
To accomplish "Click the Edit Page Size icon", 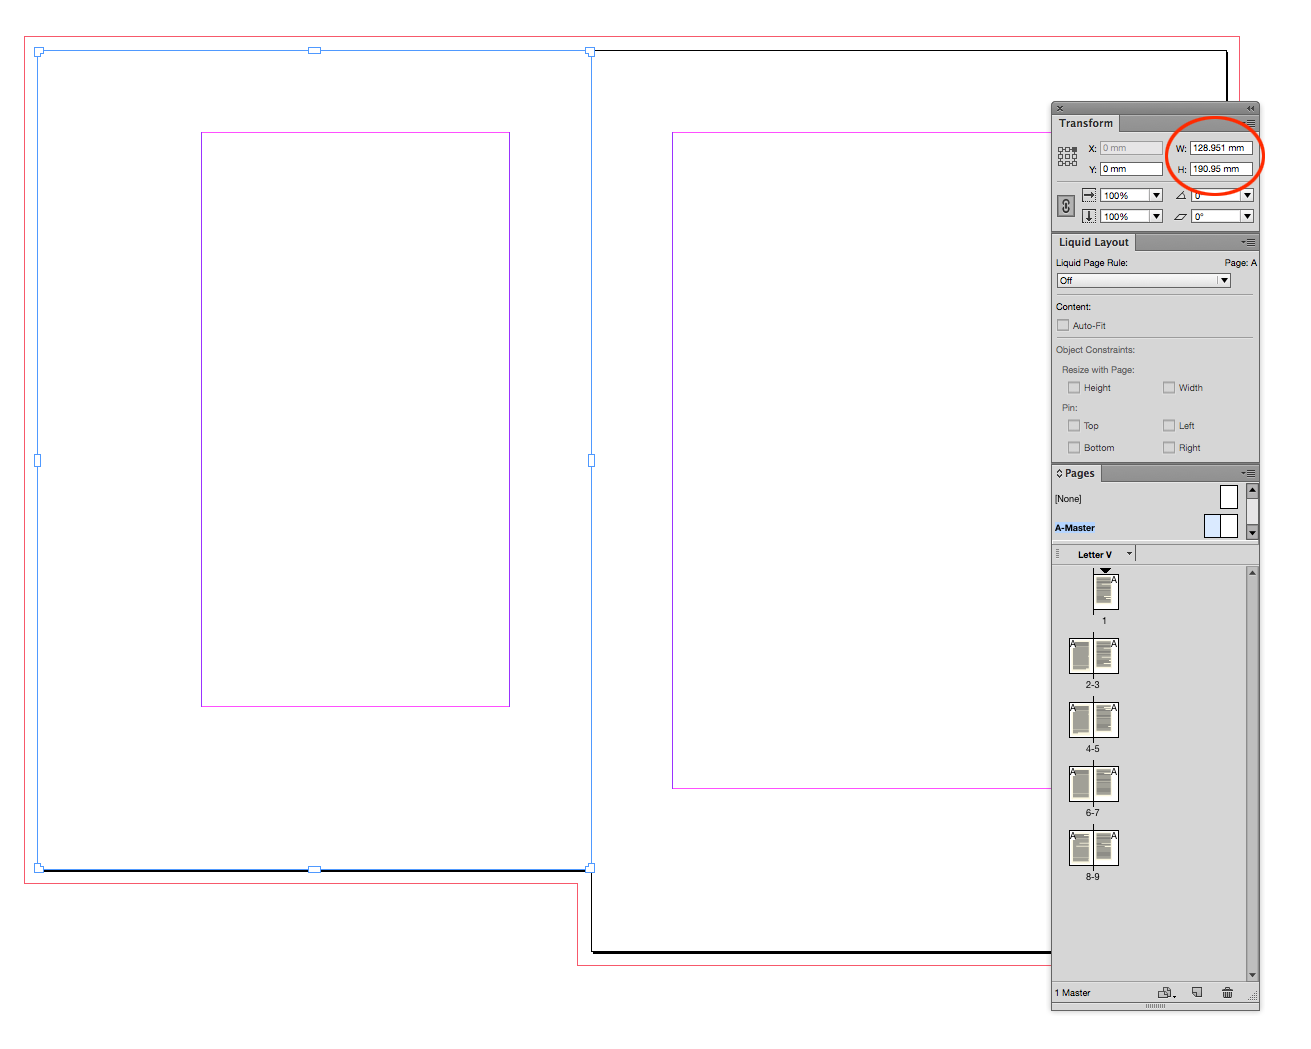I will pos(1166,993).
